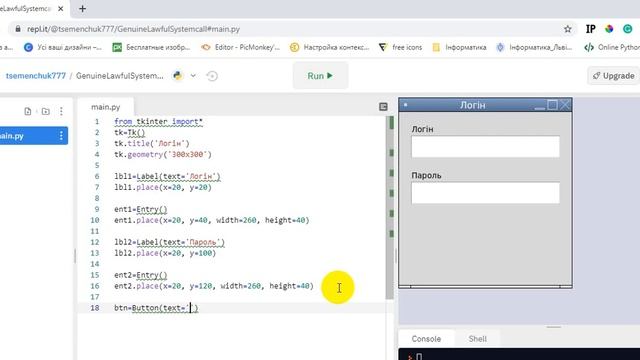Close the current browser tab

60,9
